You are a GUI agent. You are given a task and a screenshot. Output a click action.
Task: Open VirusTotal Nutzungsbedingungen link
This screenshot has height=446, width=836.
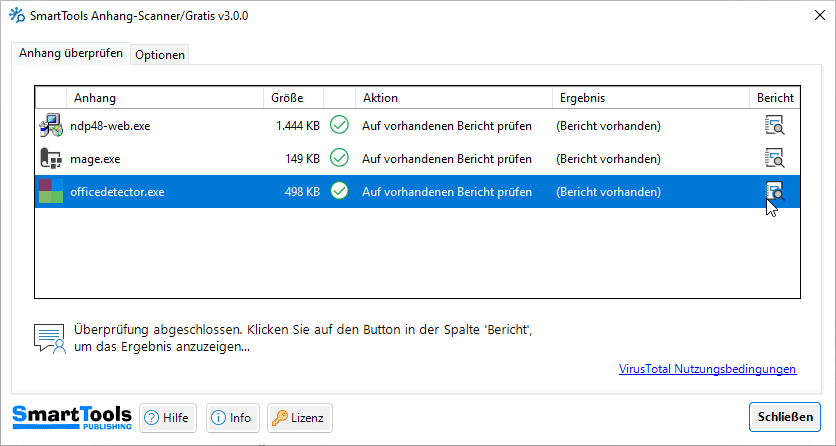pyautogui.click(x=708, y=369)
